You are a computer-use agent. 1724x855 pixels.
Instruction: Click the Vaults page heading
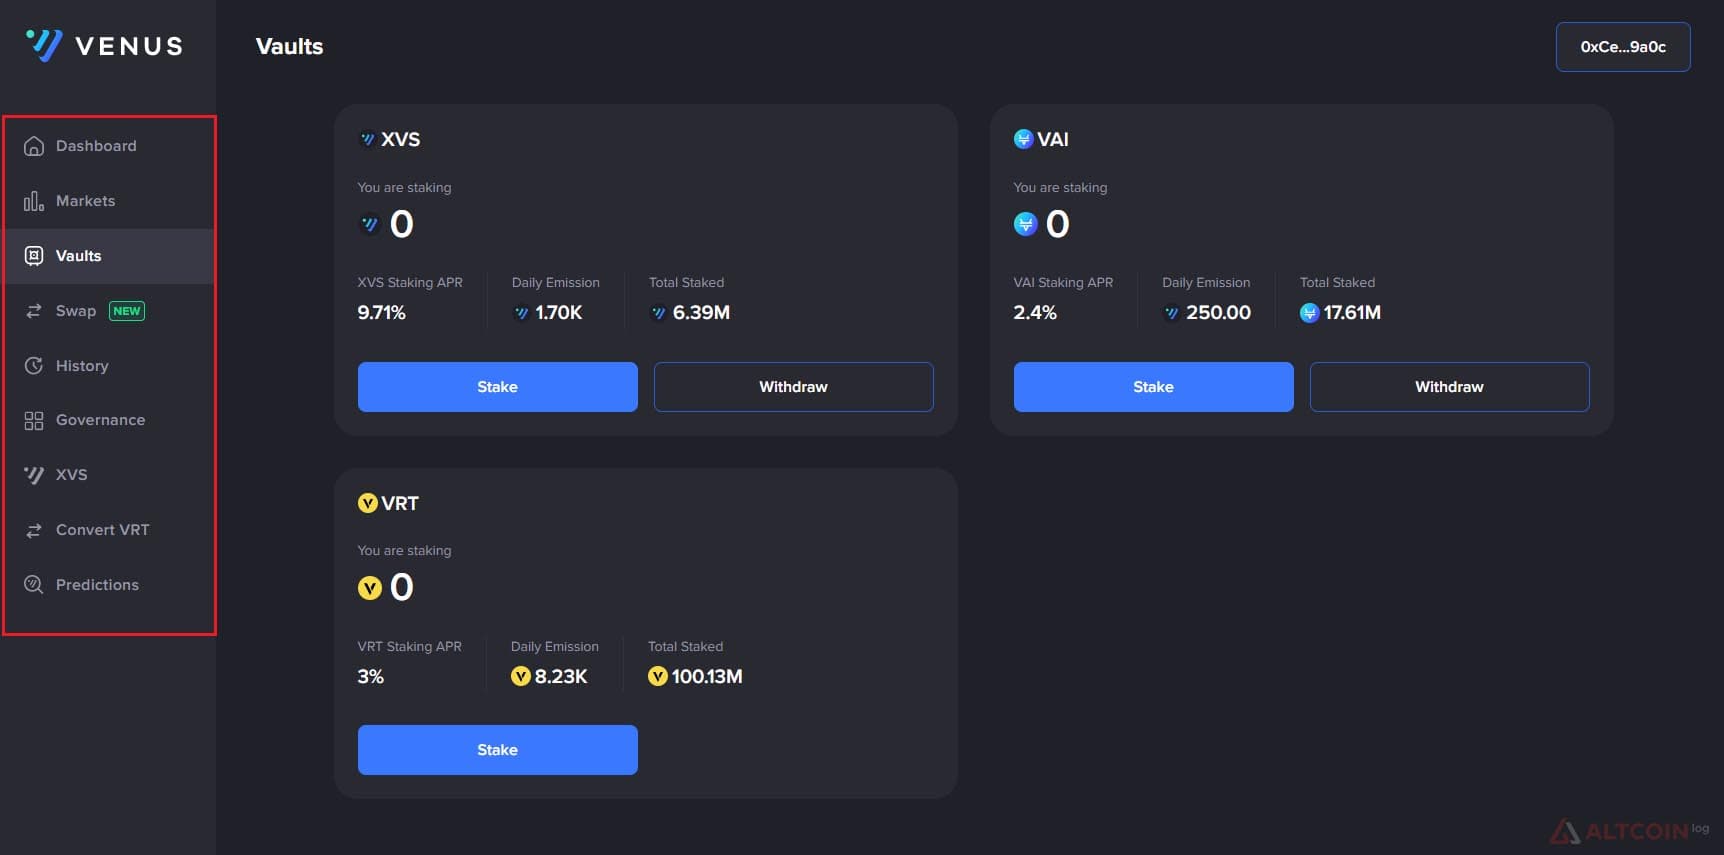point(290,47)
